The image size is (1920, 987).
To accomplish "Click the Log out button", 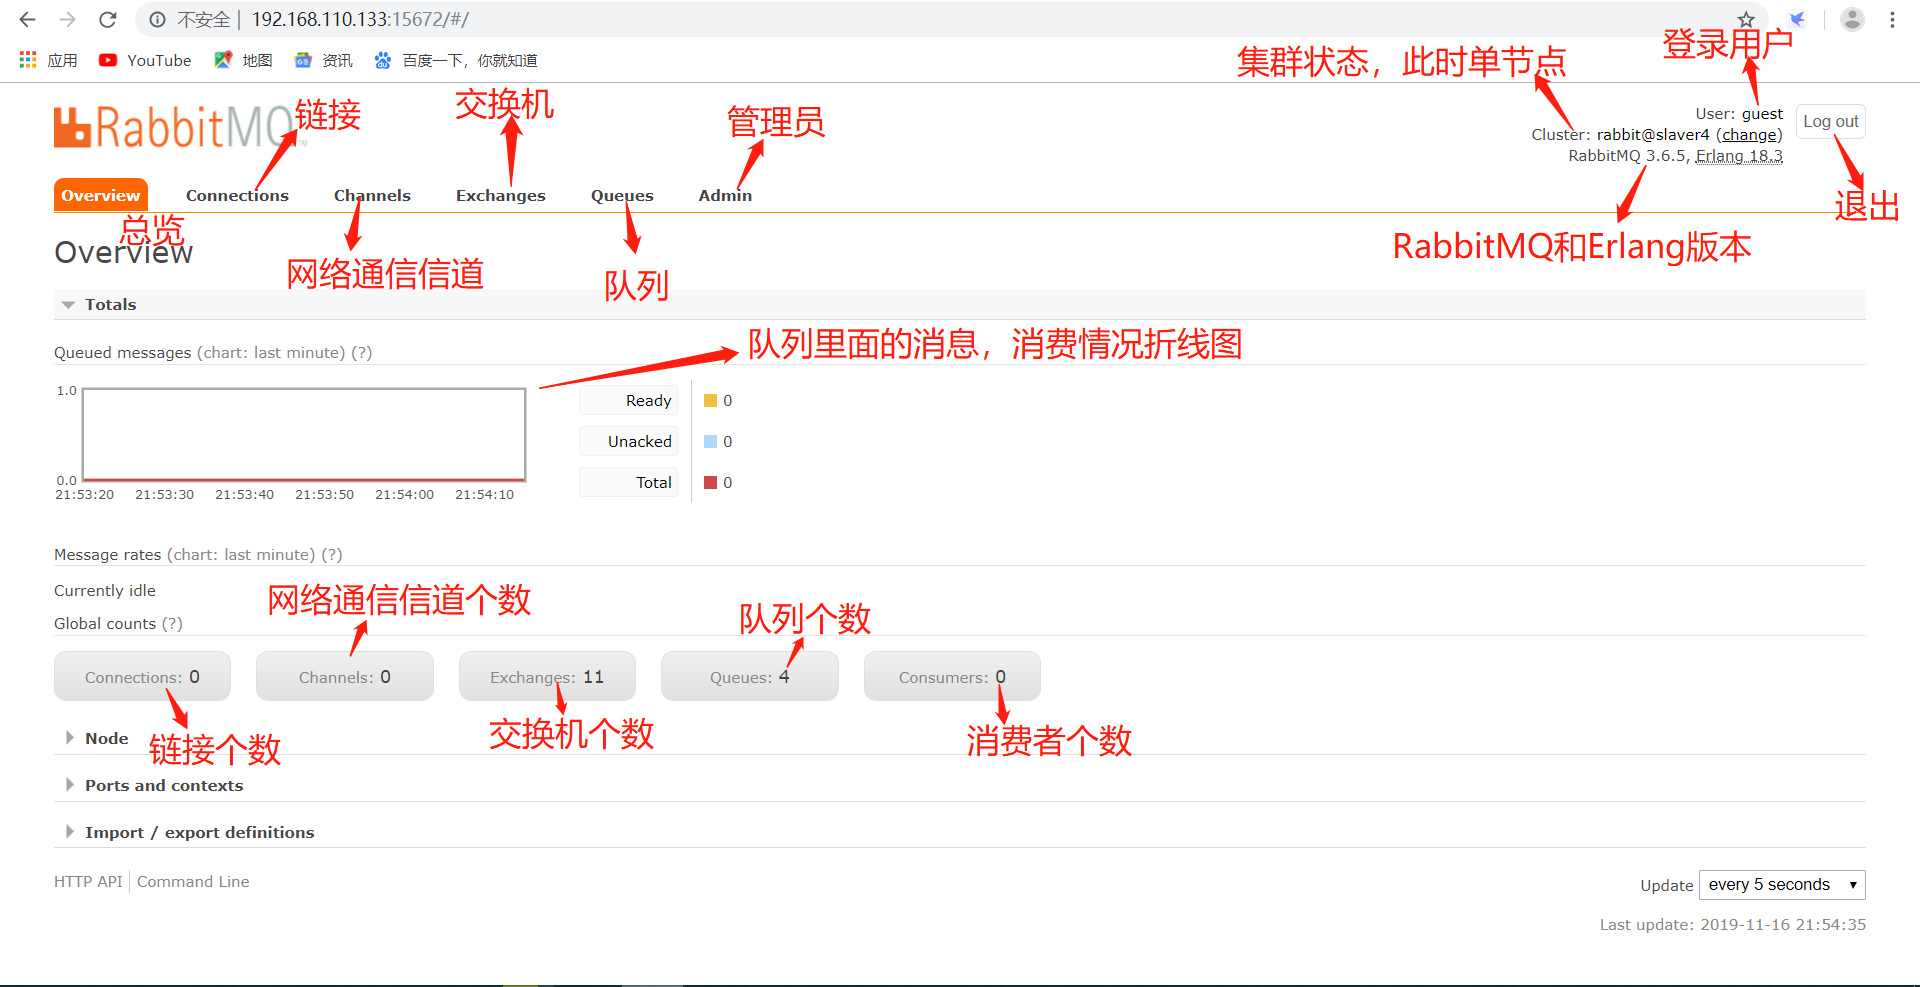I will 1830,121.
